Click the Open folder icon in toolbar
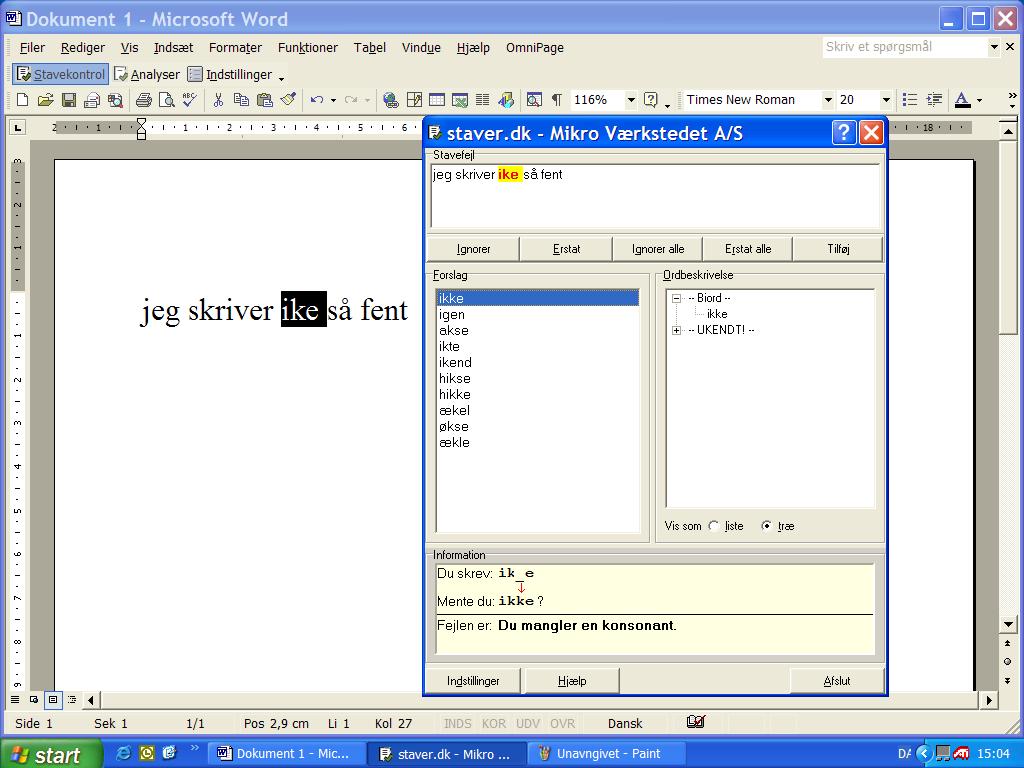This screenshot has width=1024, height=768. (x=45, y=100)
